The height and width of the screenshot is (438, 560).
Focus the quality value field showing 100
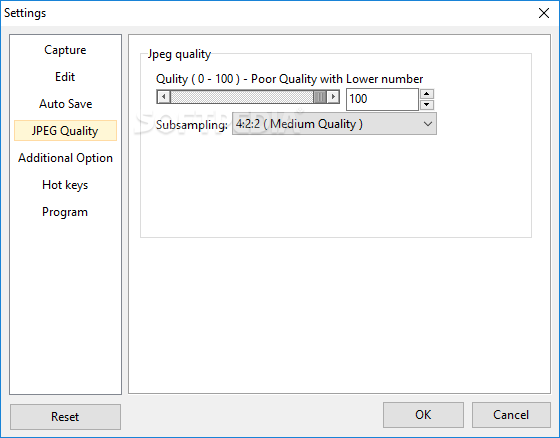(x=382, y=99)
